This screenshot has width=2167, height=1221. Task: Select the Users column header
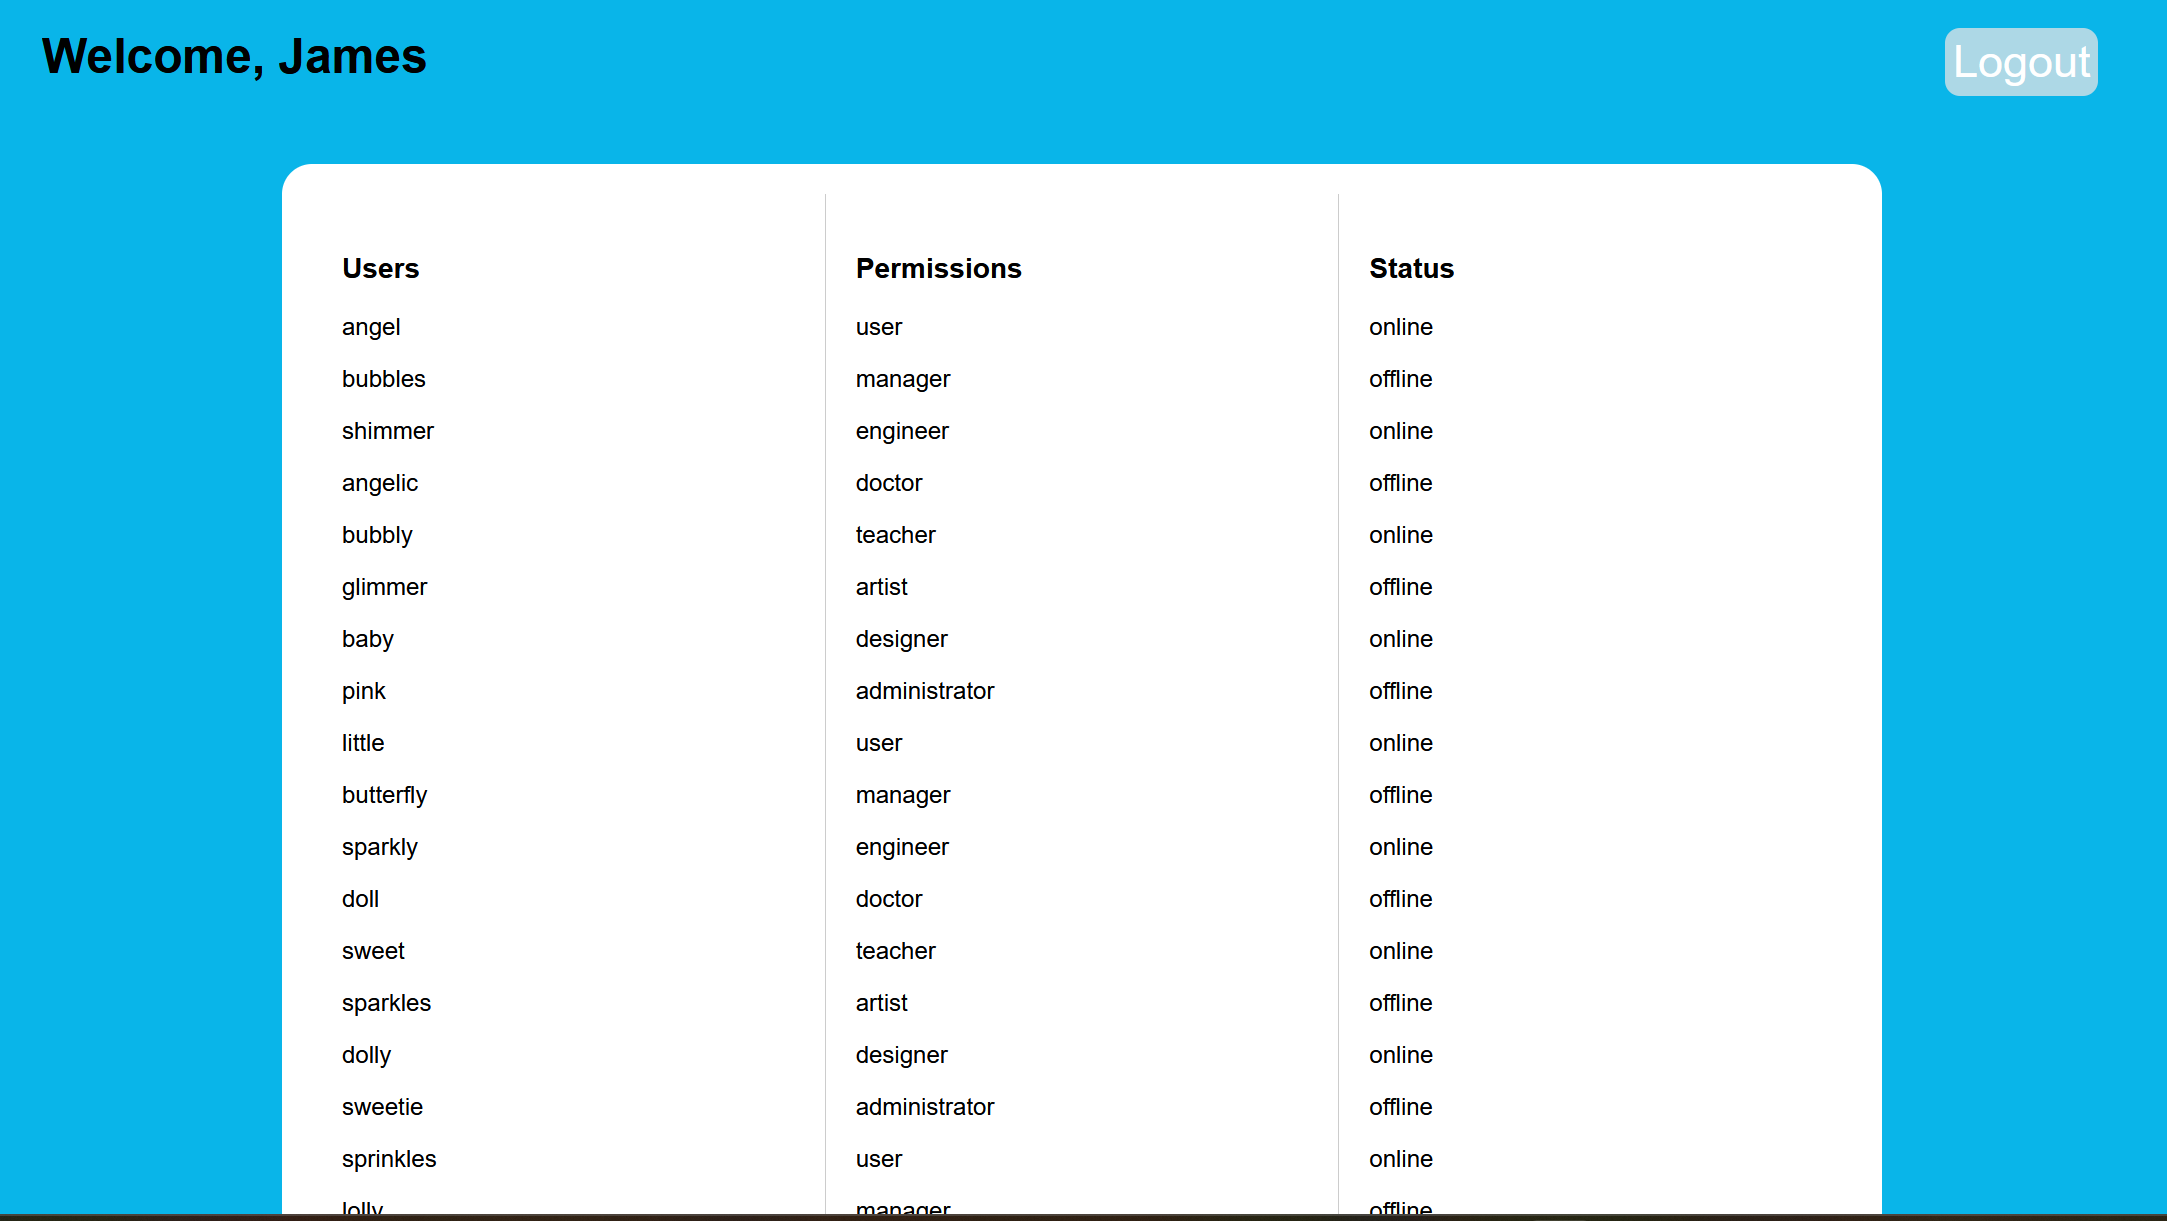coord(380,268)
